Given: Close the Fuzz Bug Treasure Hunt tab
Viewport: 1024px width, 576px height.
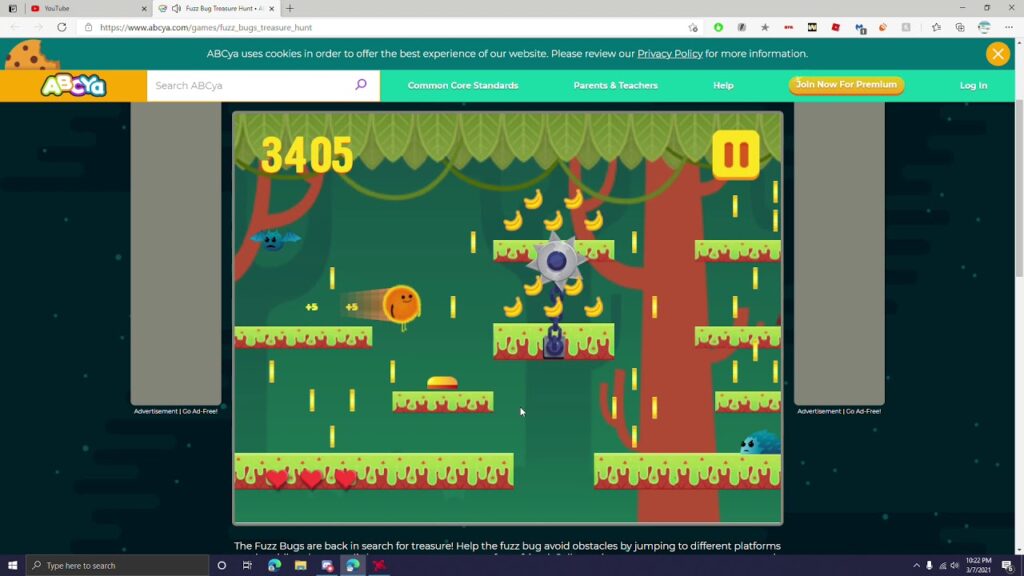Looking at the screenshot, I should pos(272,8).
